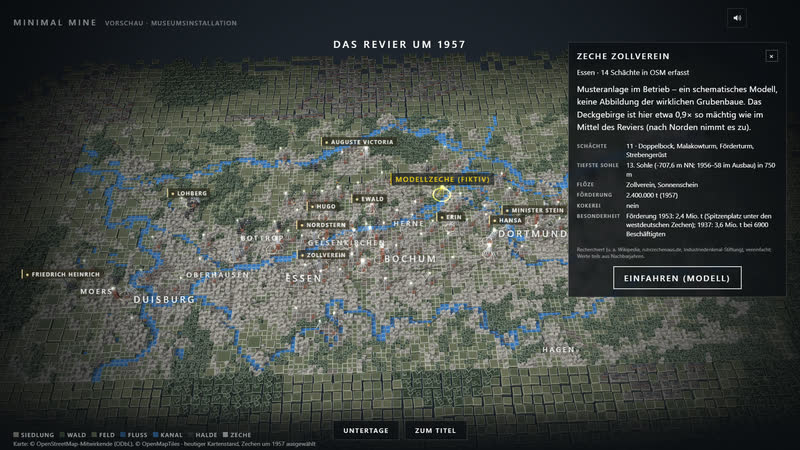The image size is (800, 450).
Task: Mute sound with the speaker icon
Action: 737,18
